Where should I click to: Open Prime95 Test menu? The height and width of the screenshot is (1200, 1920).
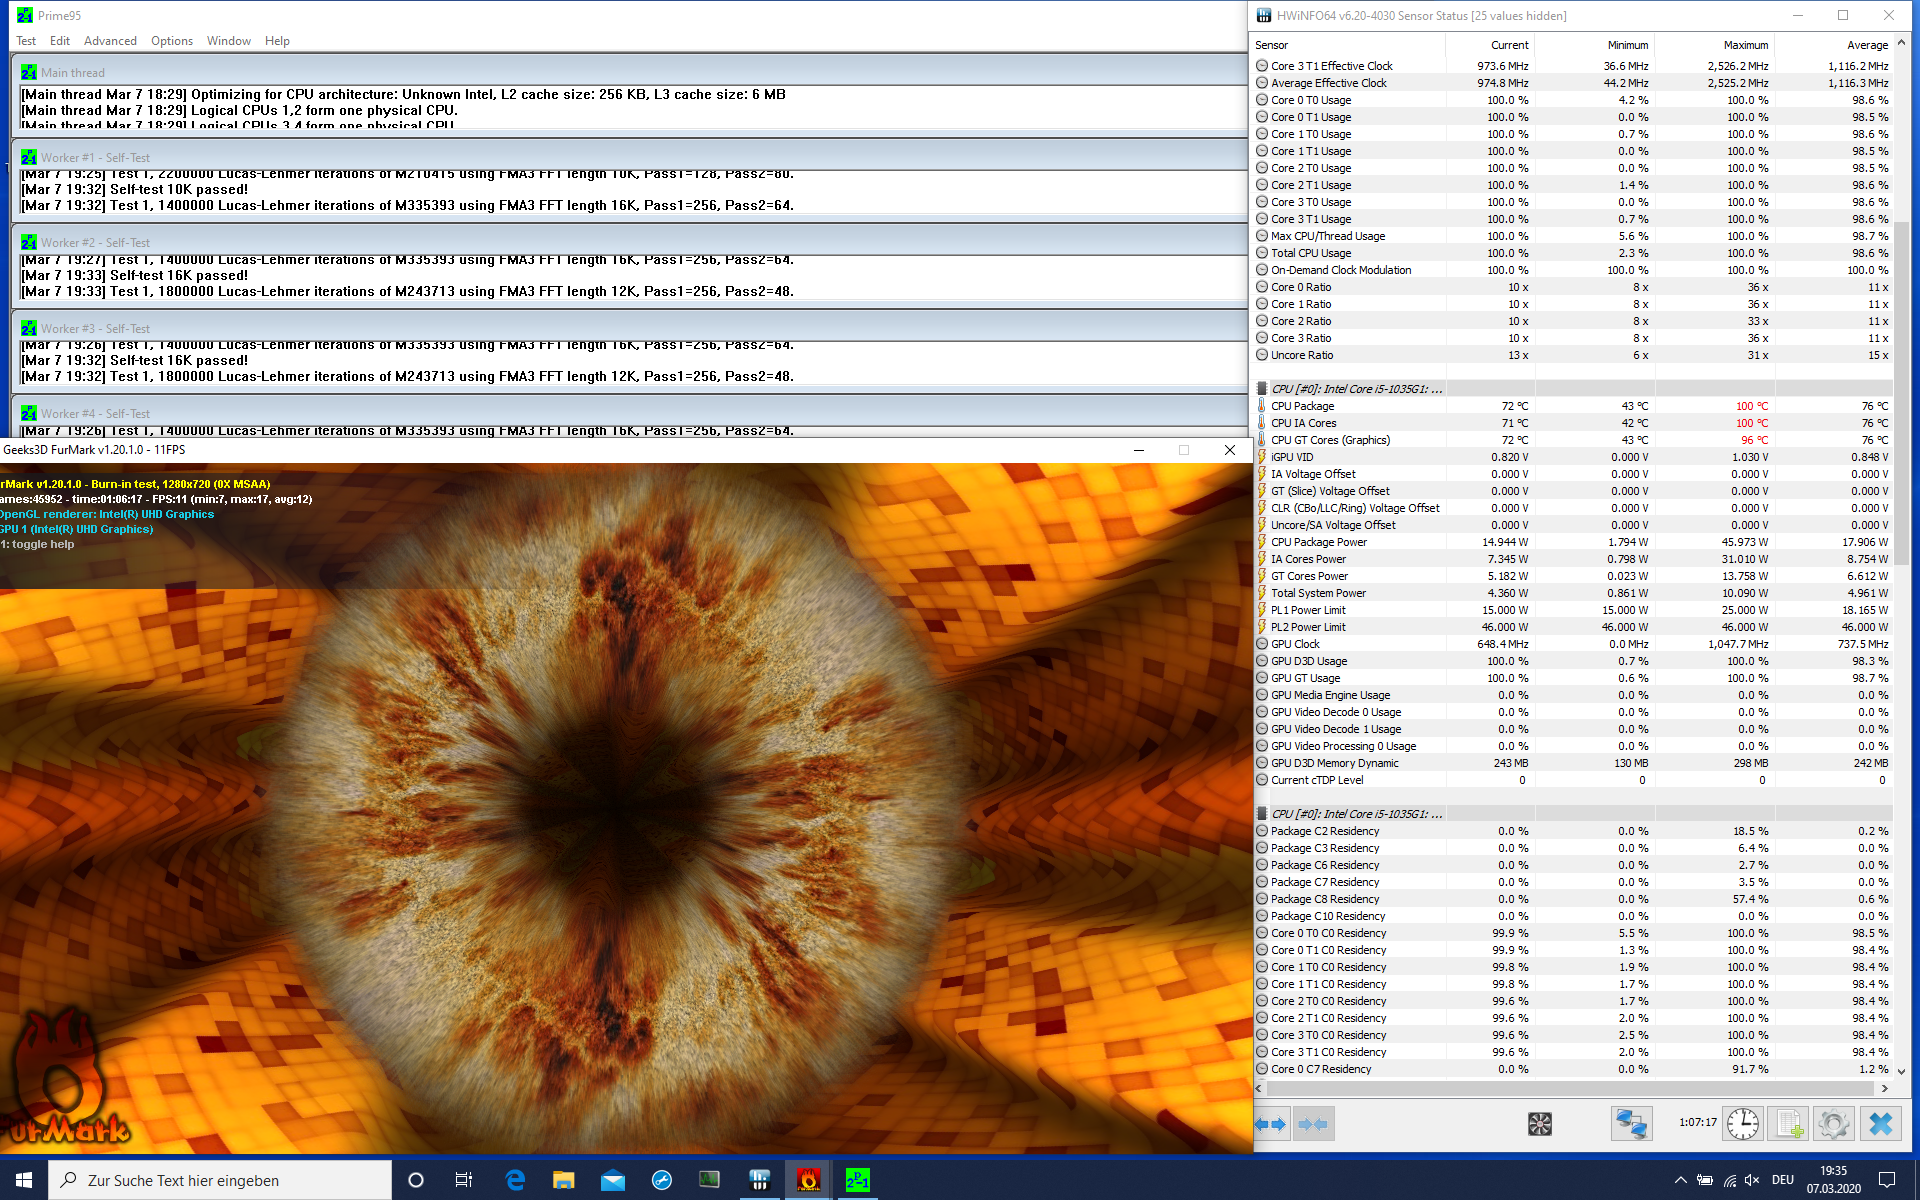26,41
